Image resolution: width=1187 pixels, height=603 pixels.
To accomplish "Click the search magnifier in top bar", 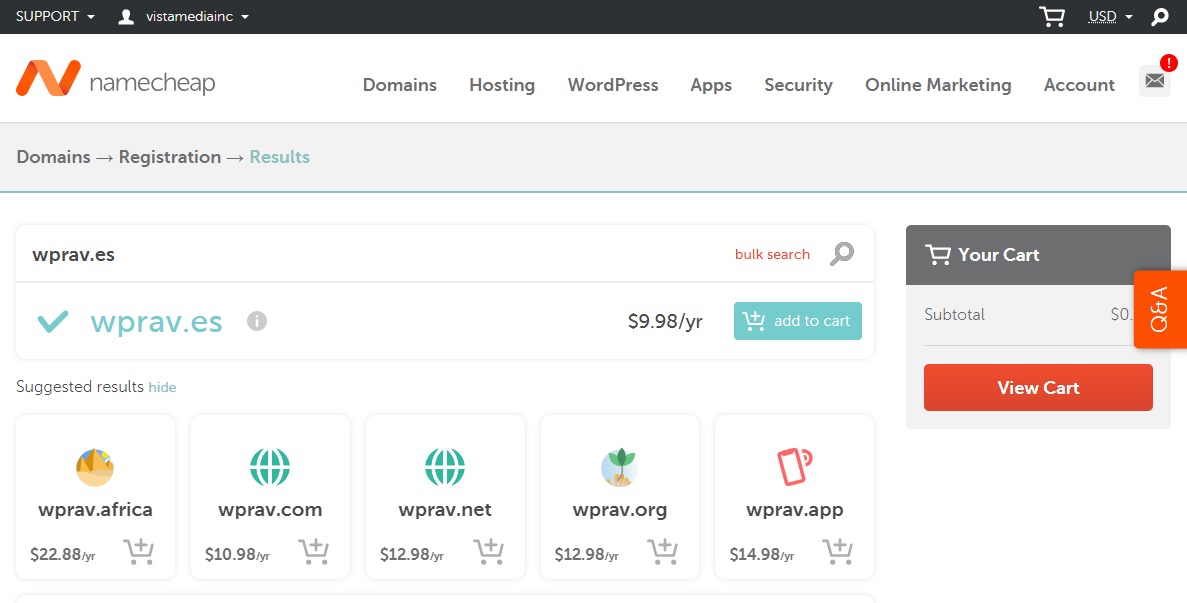I will 1160,17.
